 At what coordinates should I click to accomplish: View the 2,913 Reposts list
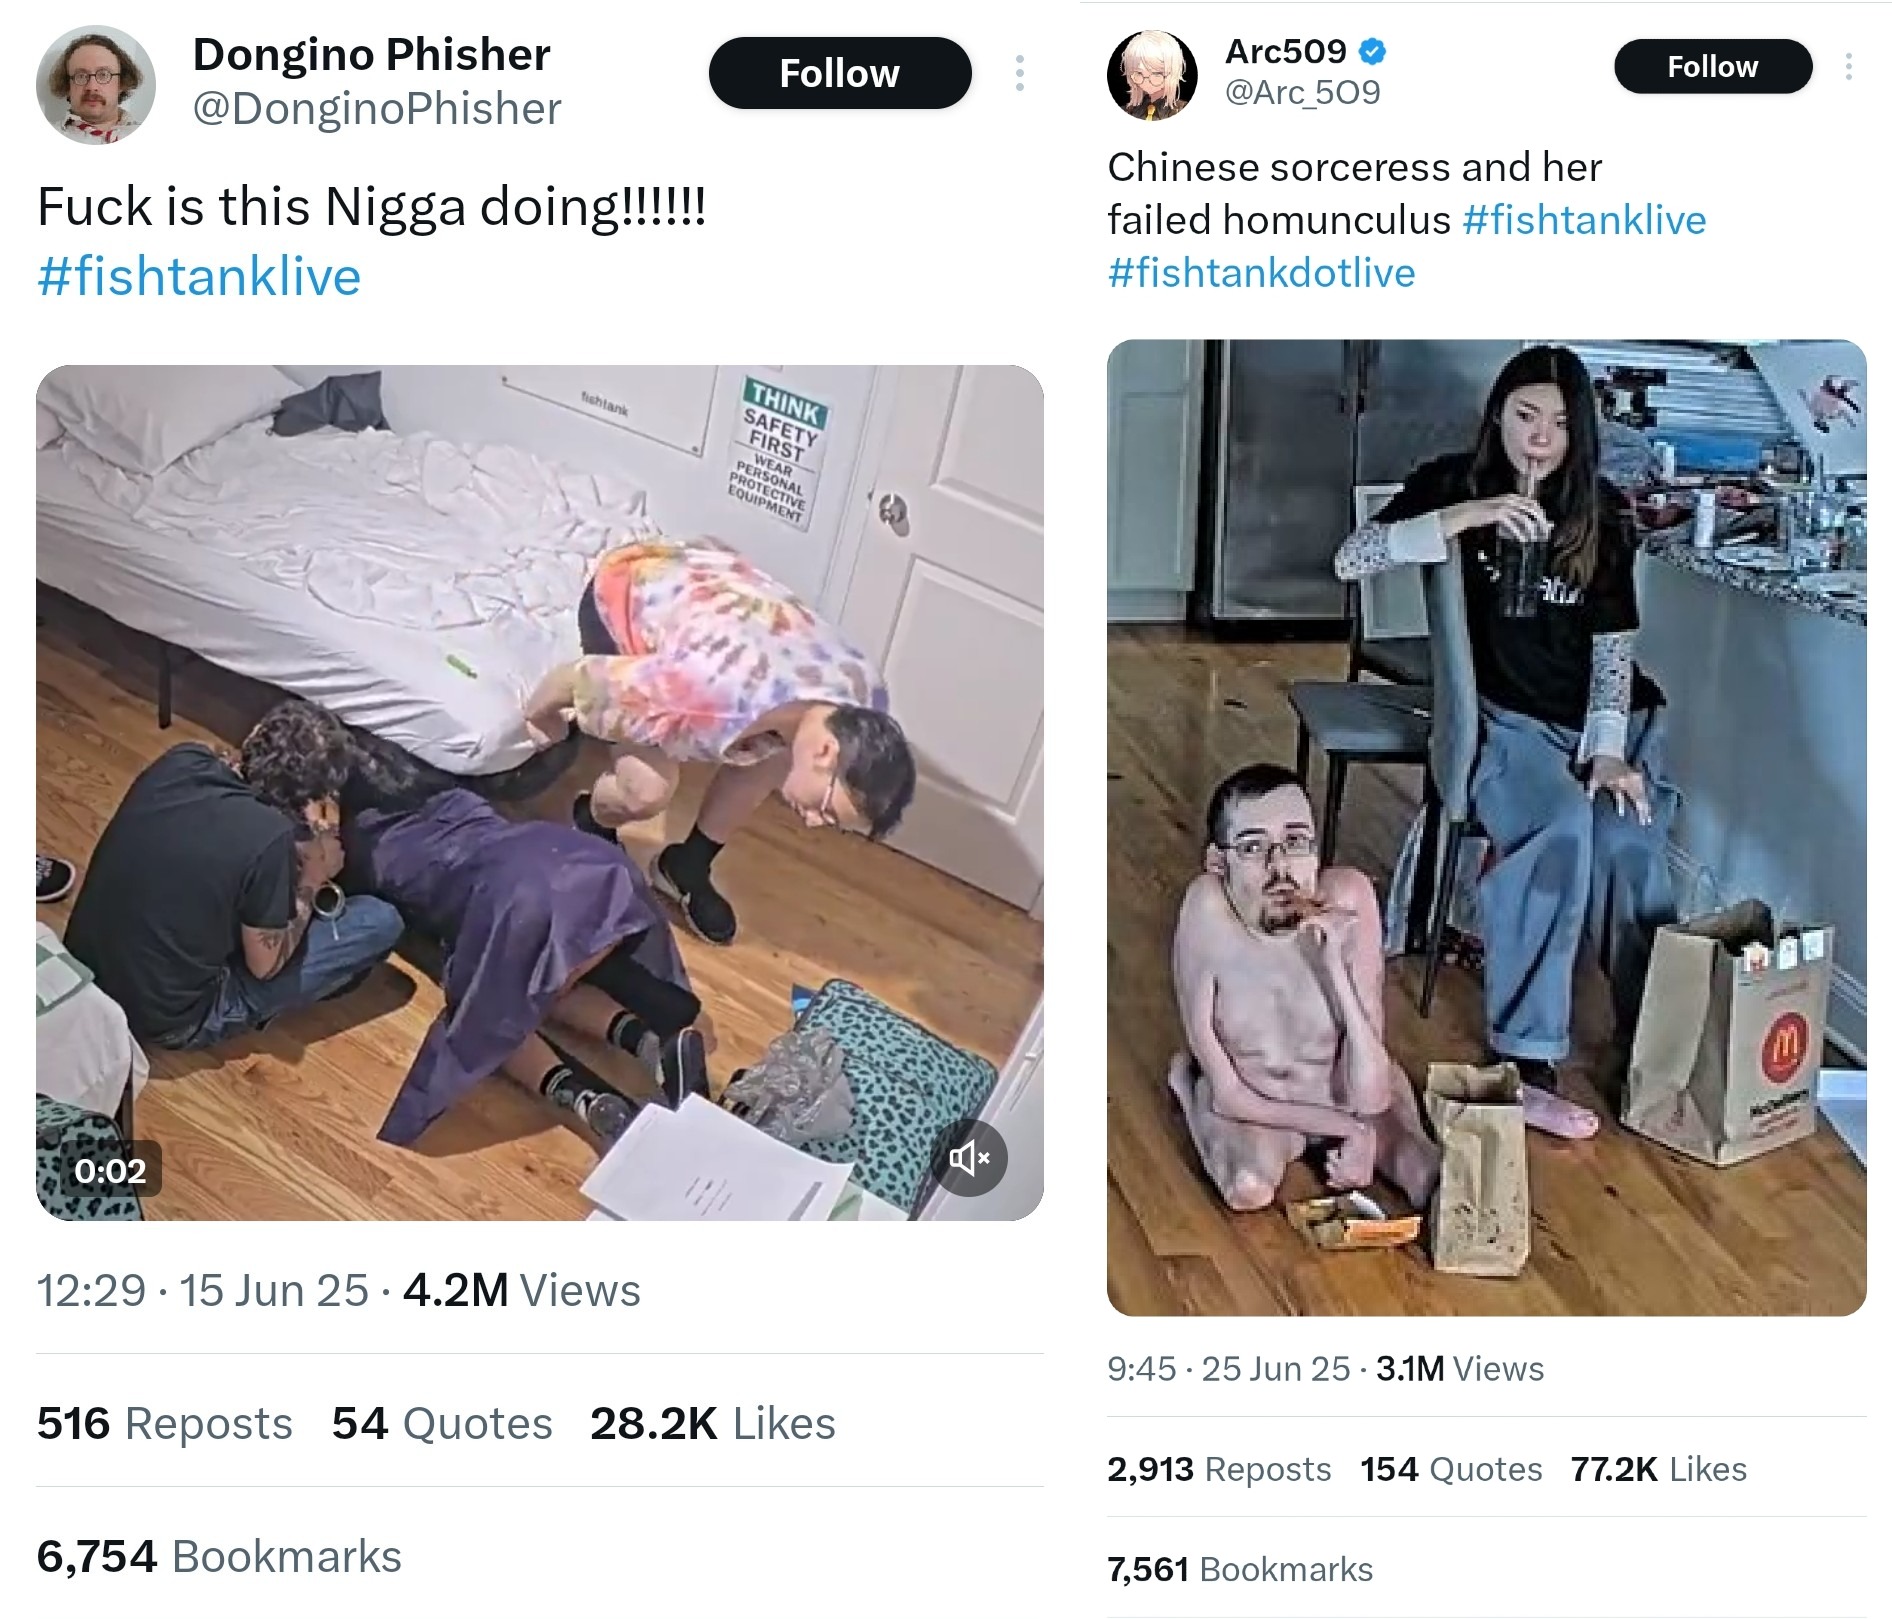click(1219, 1469)
